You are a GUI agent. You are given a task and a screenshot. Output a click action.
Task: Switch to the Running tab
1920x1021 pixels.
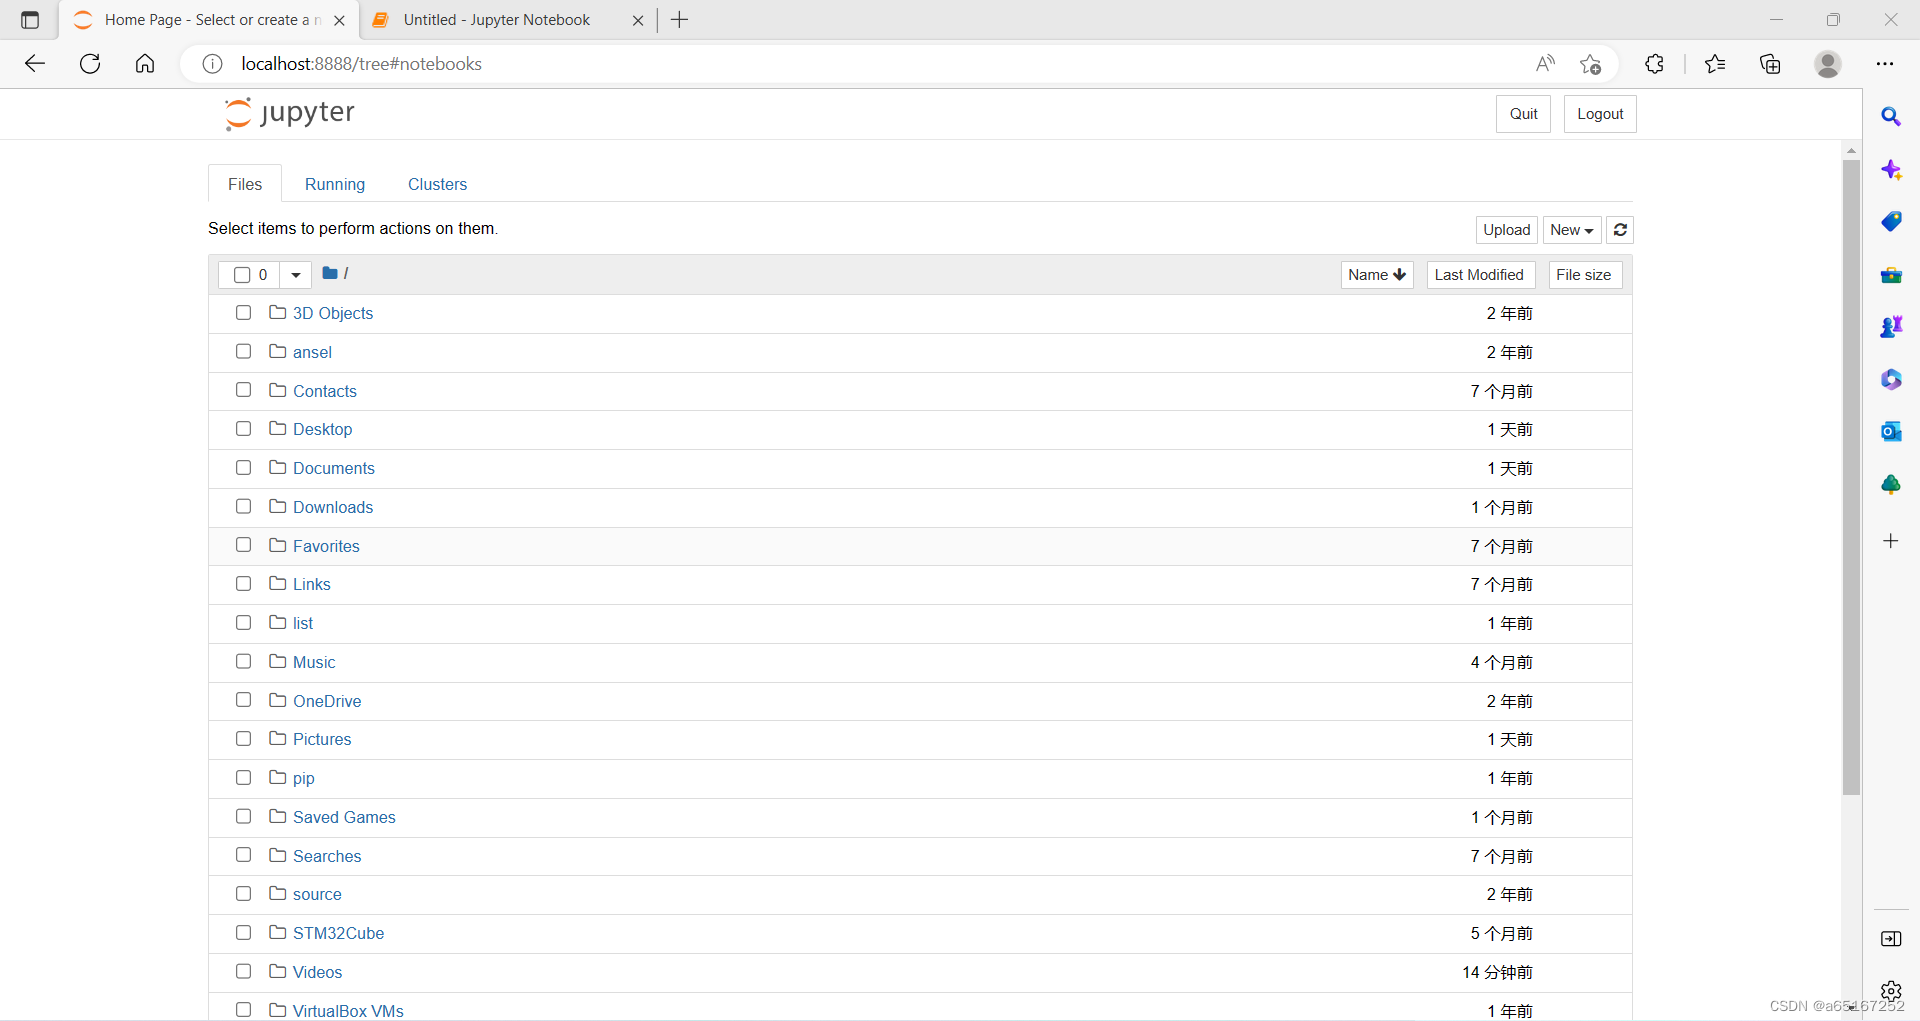tap(335, 184)
